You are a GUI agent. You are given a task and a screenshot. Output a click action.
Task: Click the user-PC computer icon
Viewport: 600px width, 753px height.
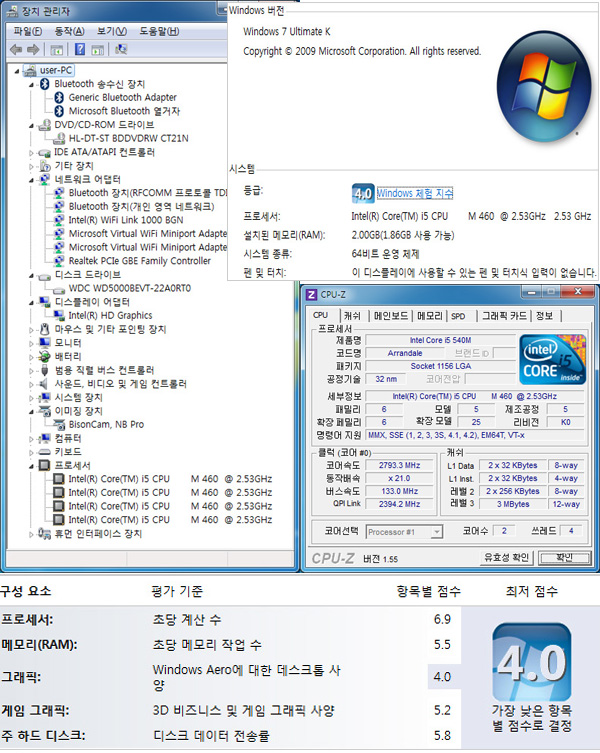coord(30,71)
